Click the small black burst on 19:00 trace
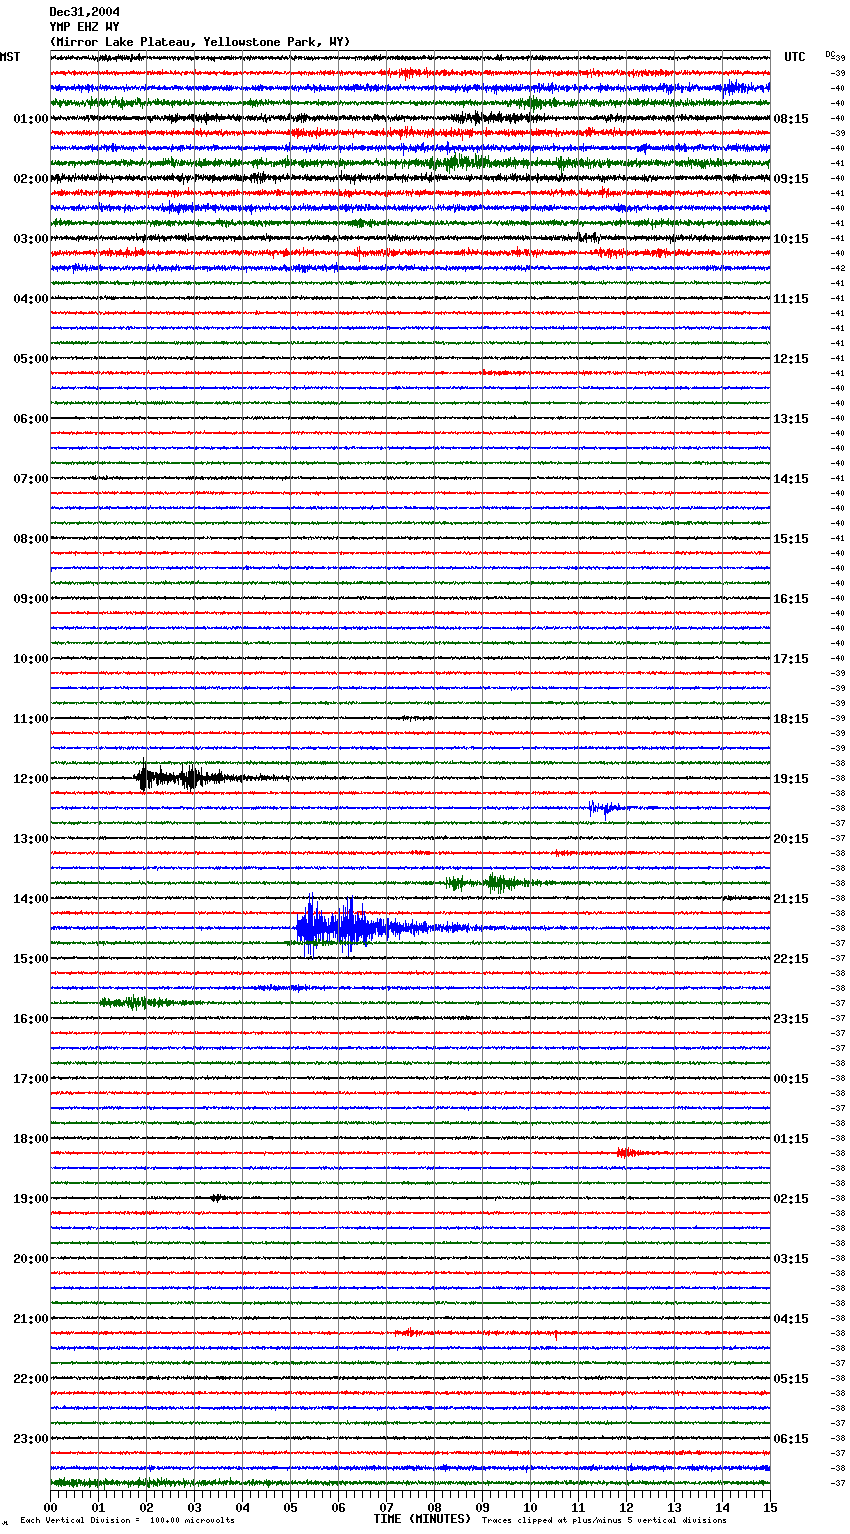850x1534 pixels. tap(219, 1197)
